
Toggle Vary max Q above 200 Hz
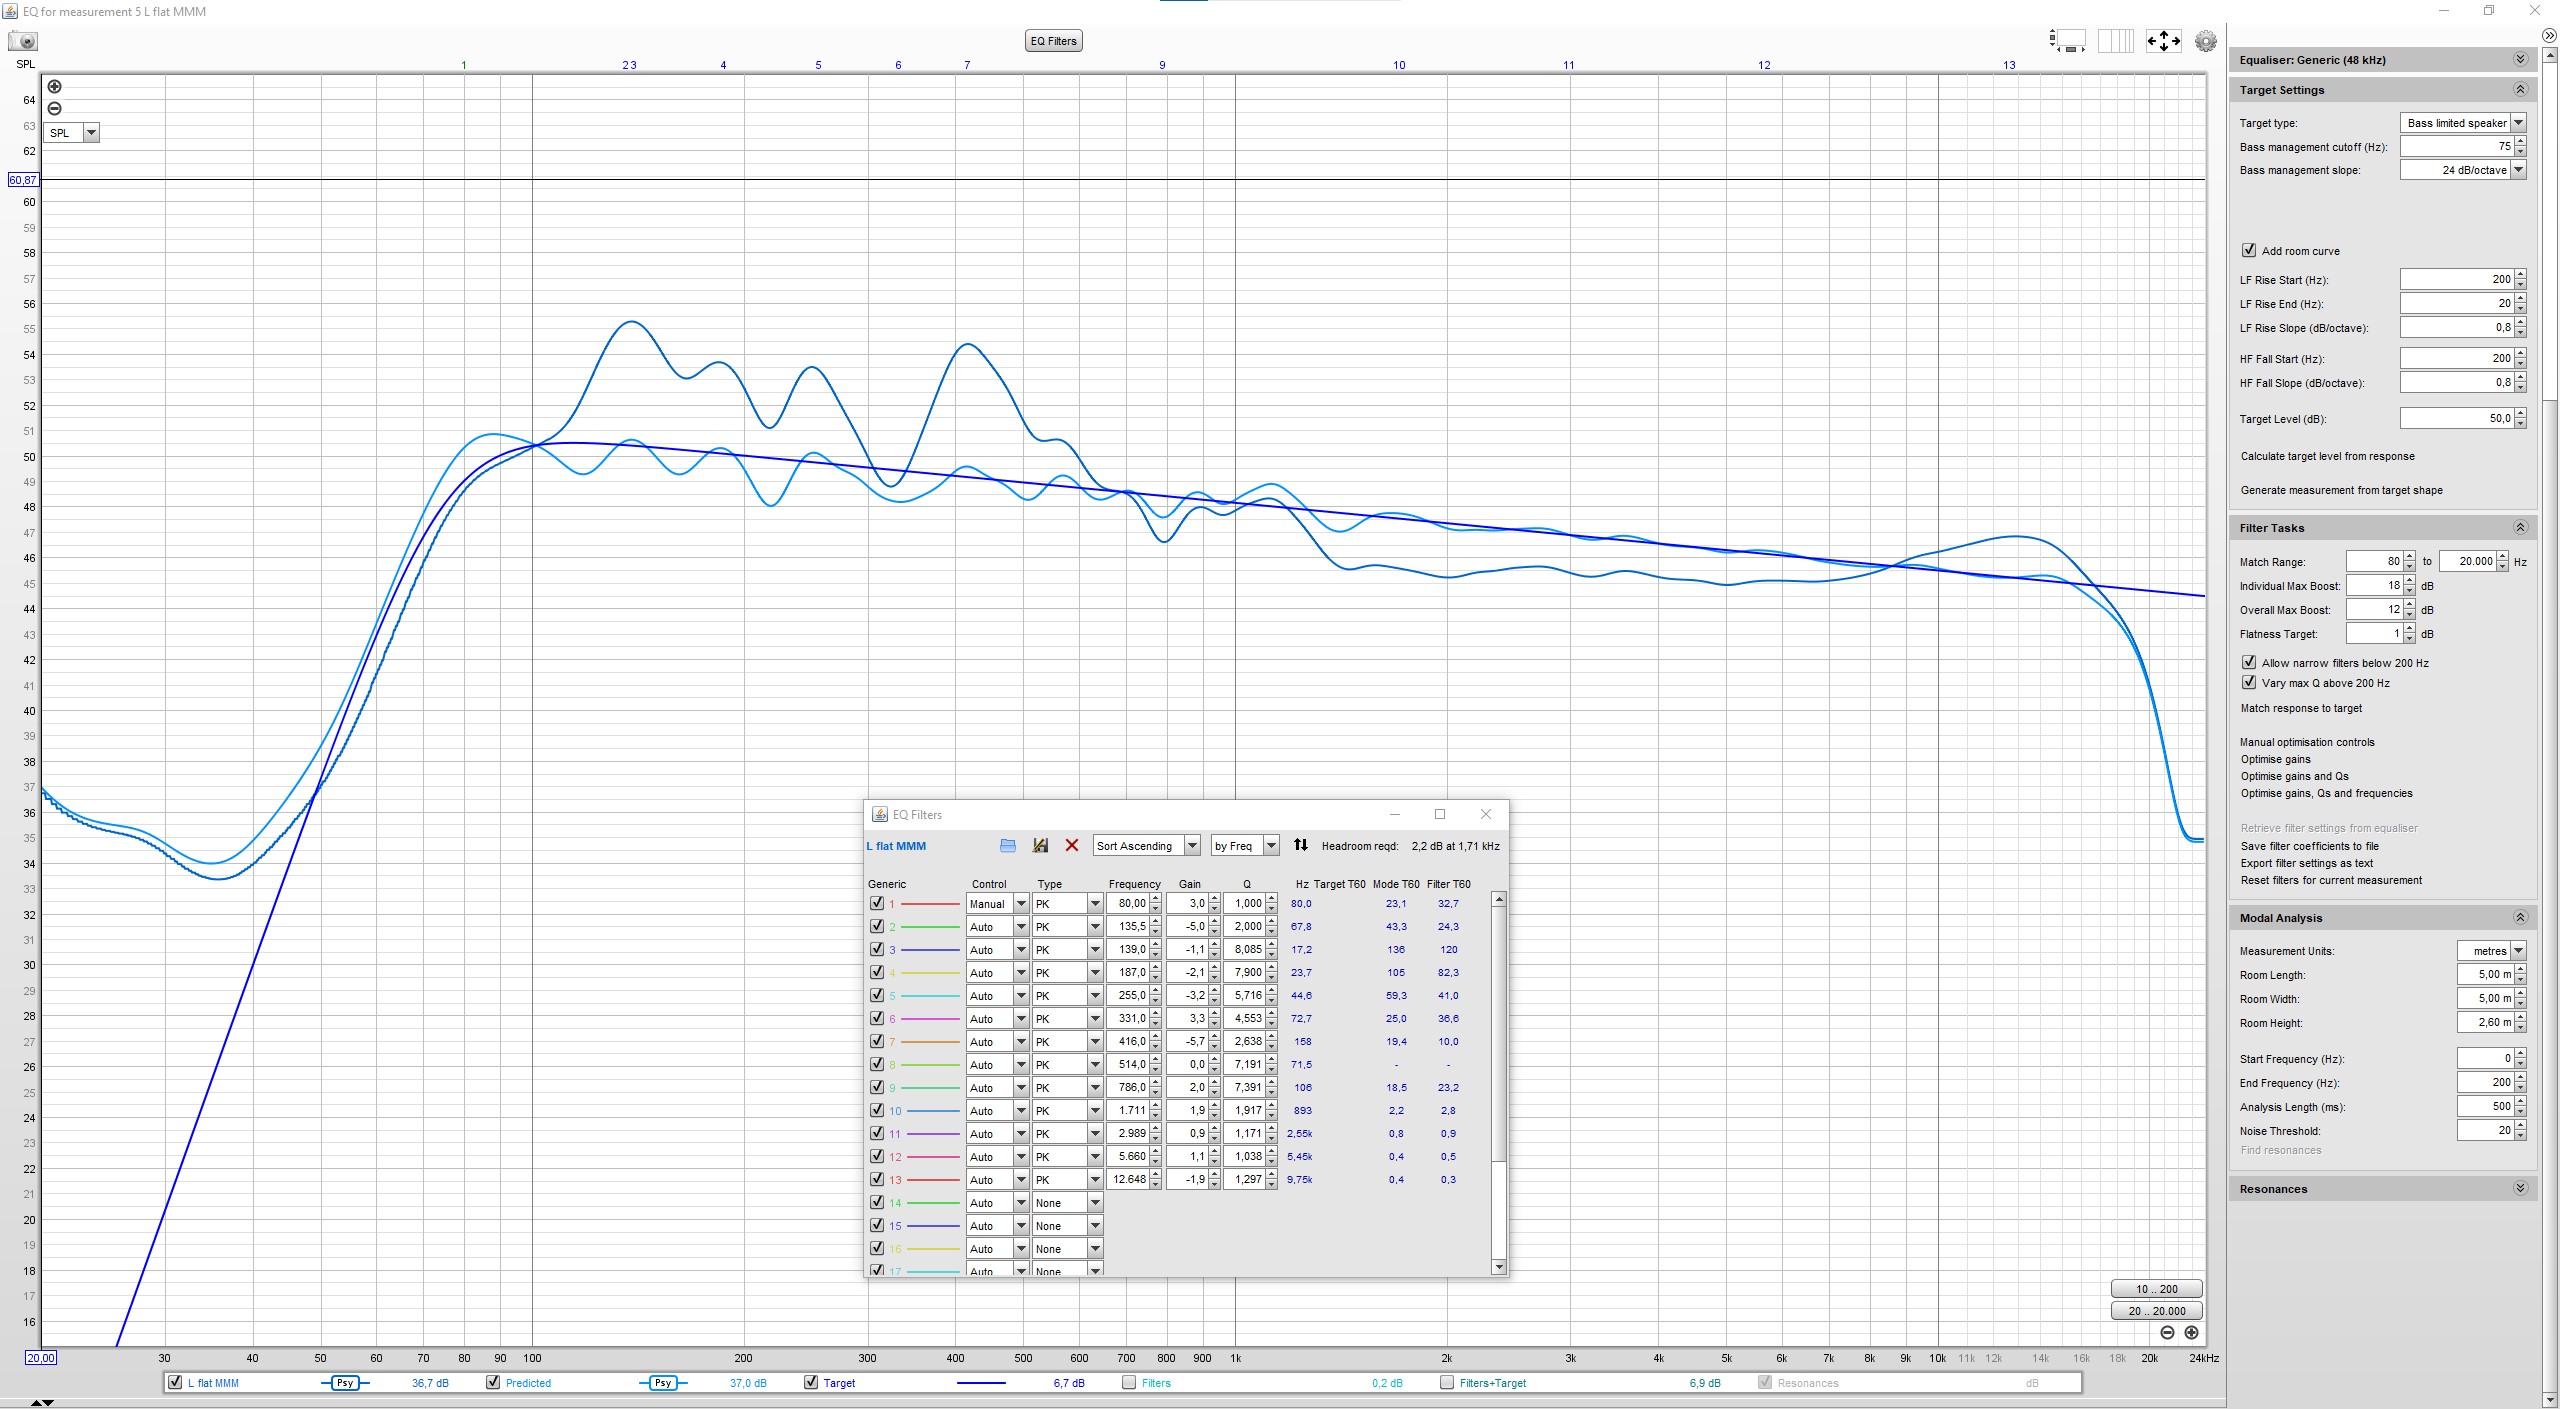(x=2249, y=683)
